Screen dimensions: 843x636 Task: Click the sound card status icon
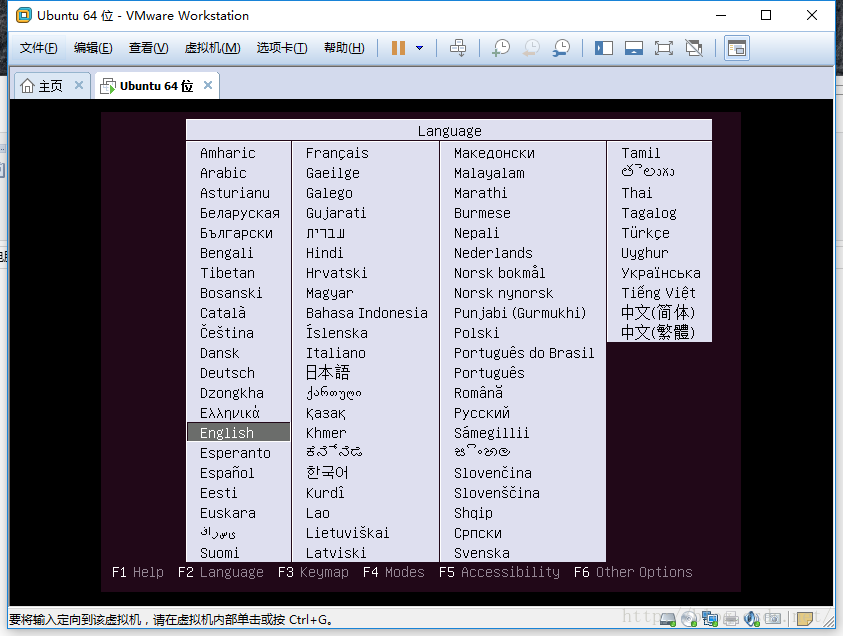752,620
